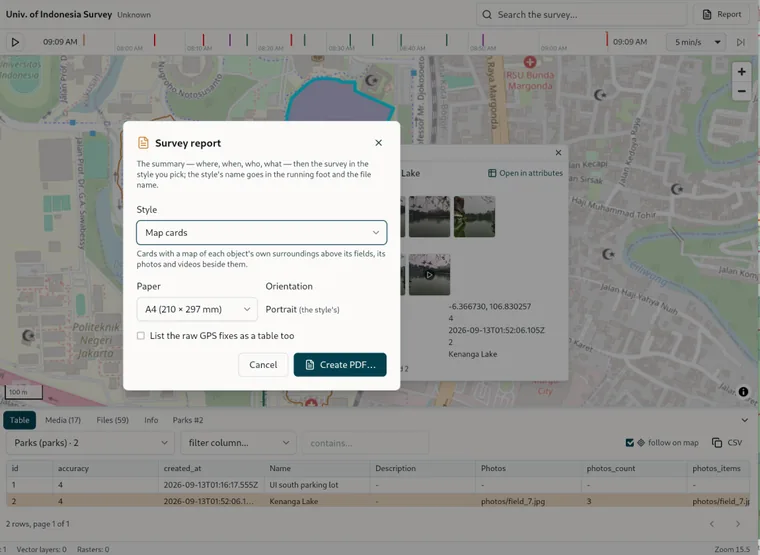Open the Parks (parks) layer dropdown
This screenshot has height=555, width=760.
click(x=91, y=443)
